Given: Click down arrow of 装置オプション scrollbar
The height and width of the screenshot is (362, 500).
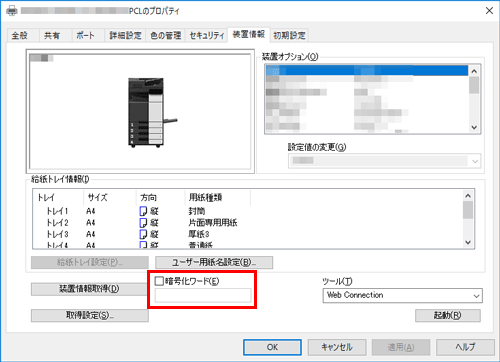Looking at the screenshot, I should coord(474,127).
